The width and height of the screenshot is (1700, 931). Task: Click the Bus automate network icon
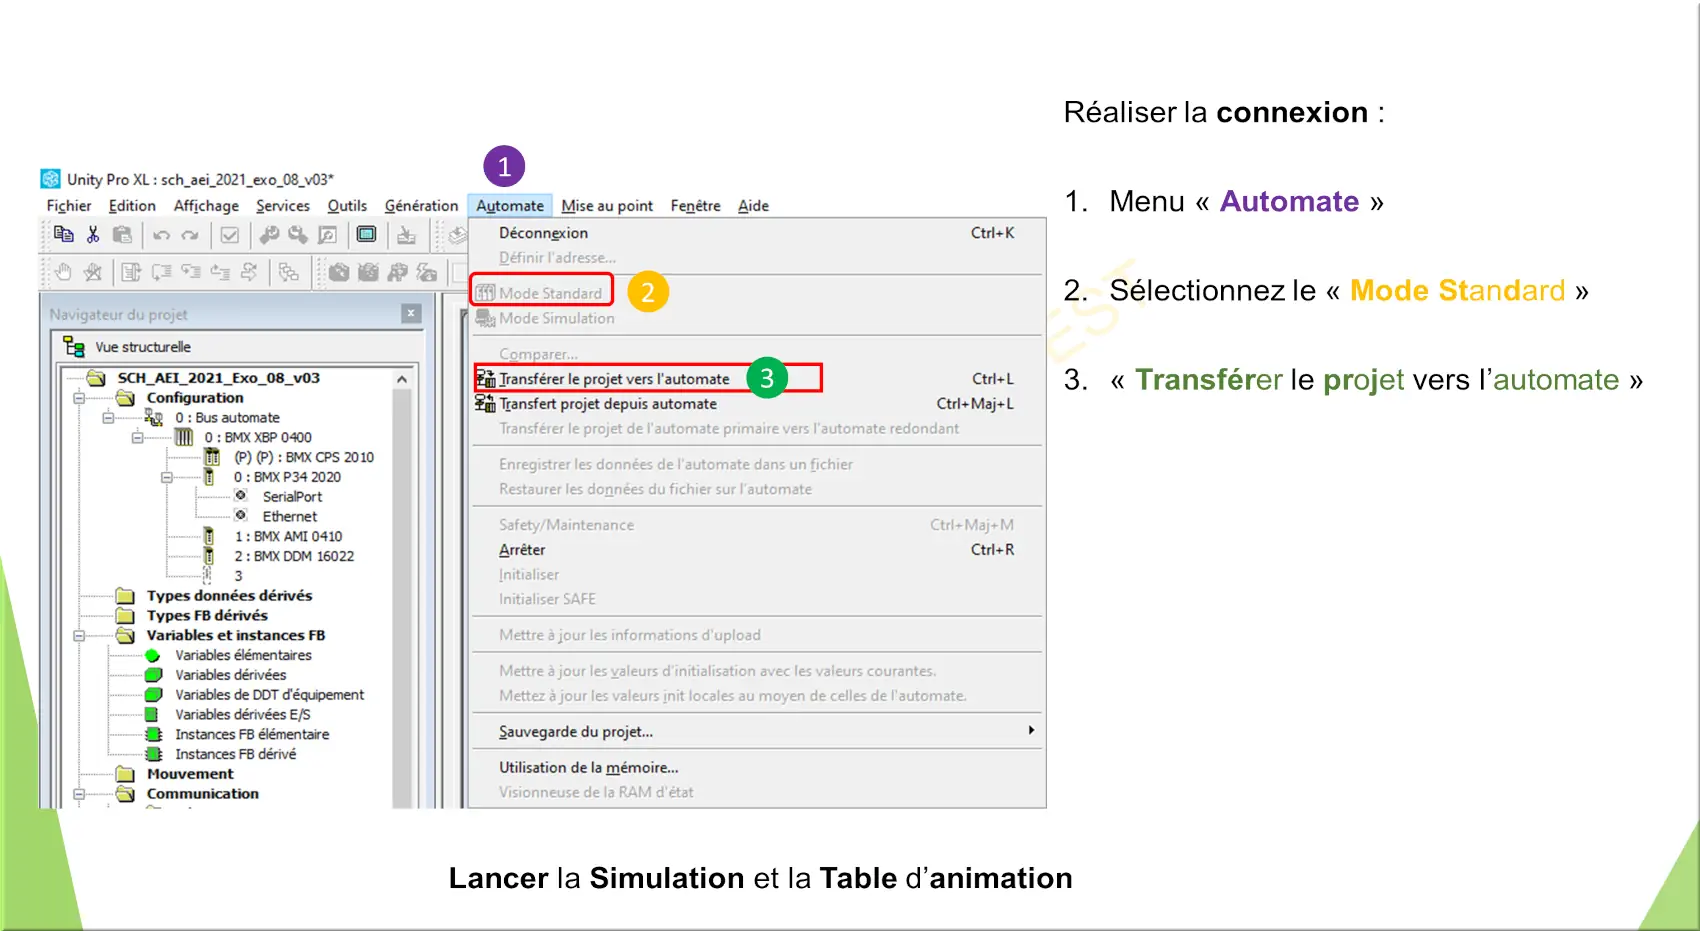point(154,417)
